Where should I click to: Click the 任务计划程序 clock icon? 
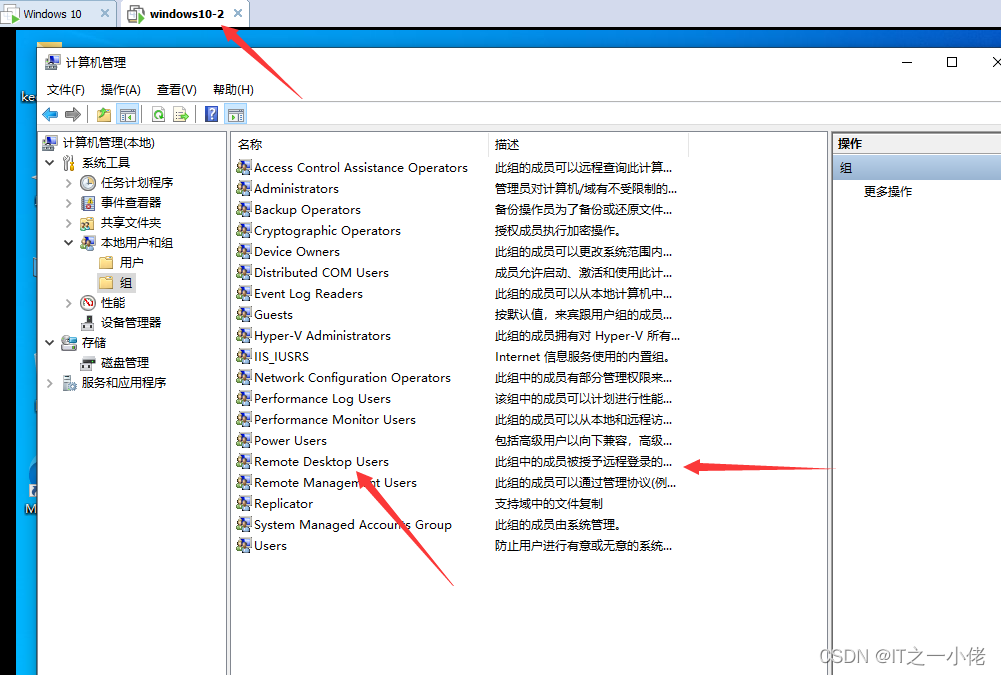point(88,183)
